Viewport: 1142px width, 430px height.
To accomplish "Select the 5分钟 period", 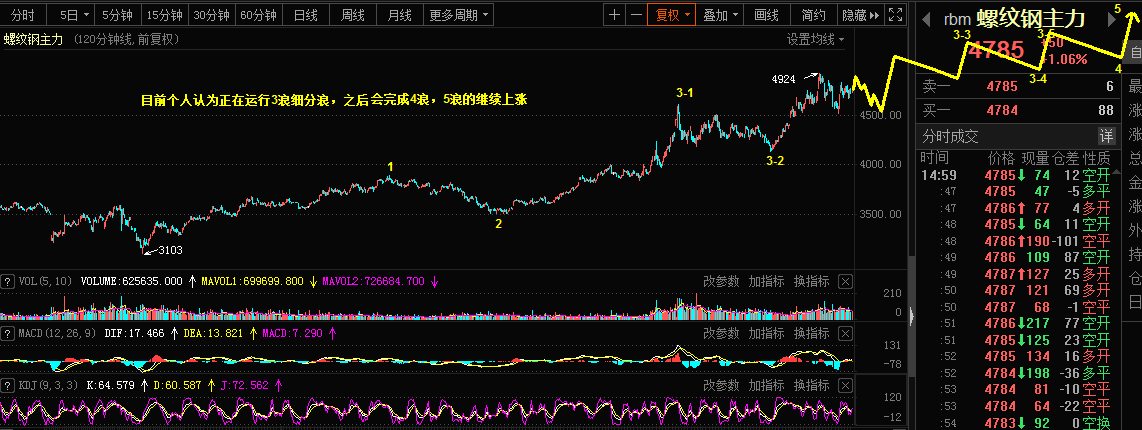I will click(x=118, y=14).
